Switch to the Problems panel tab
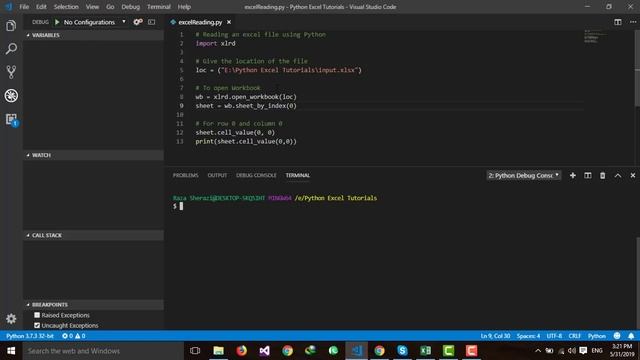 pyautogui.click(x=185, y=176)
